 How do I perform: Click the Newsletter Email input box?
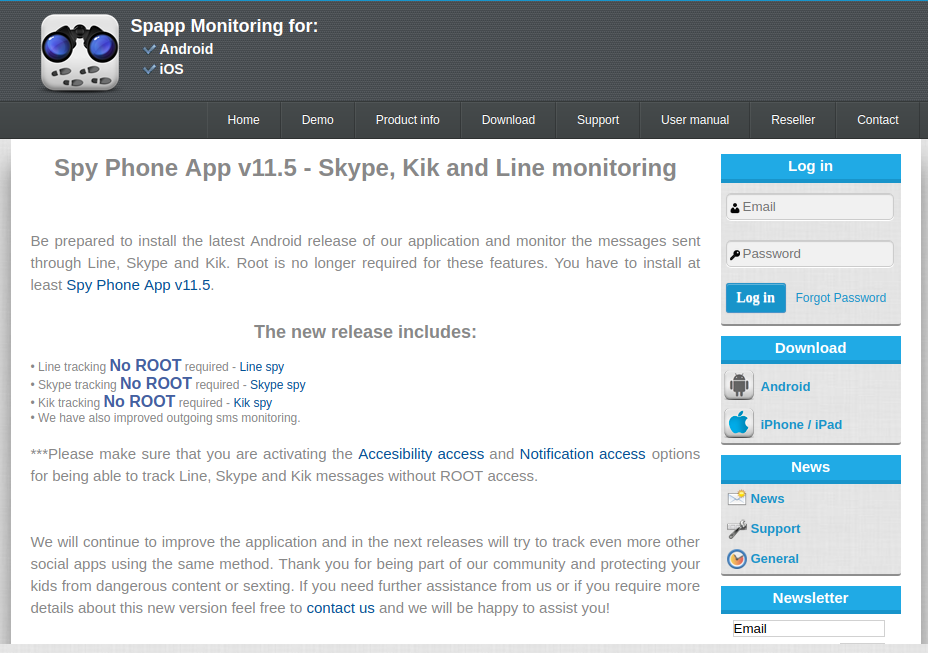[x=808, y=629]
